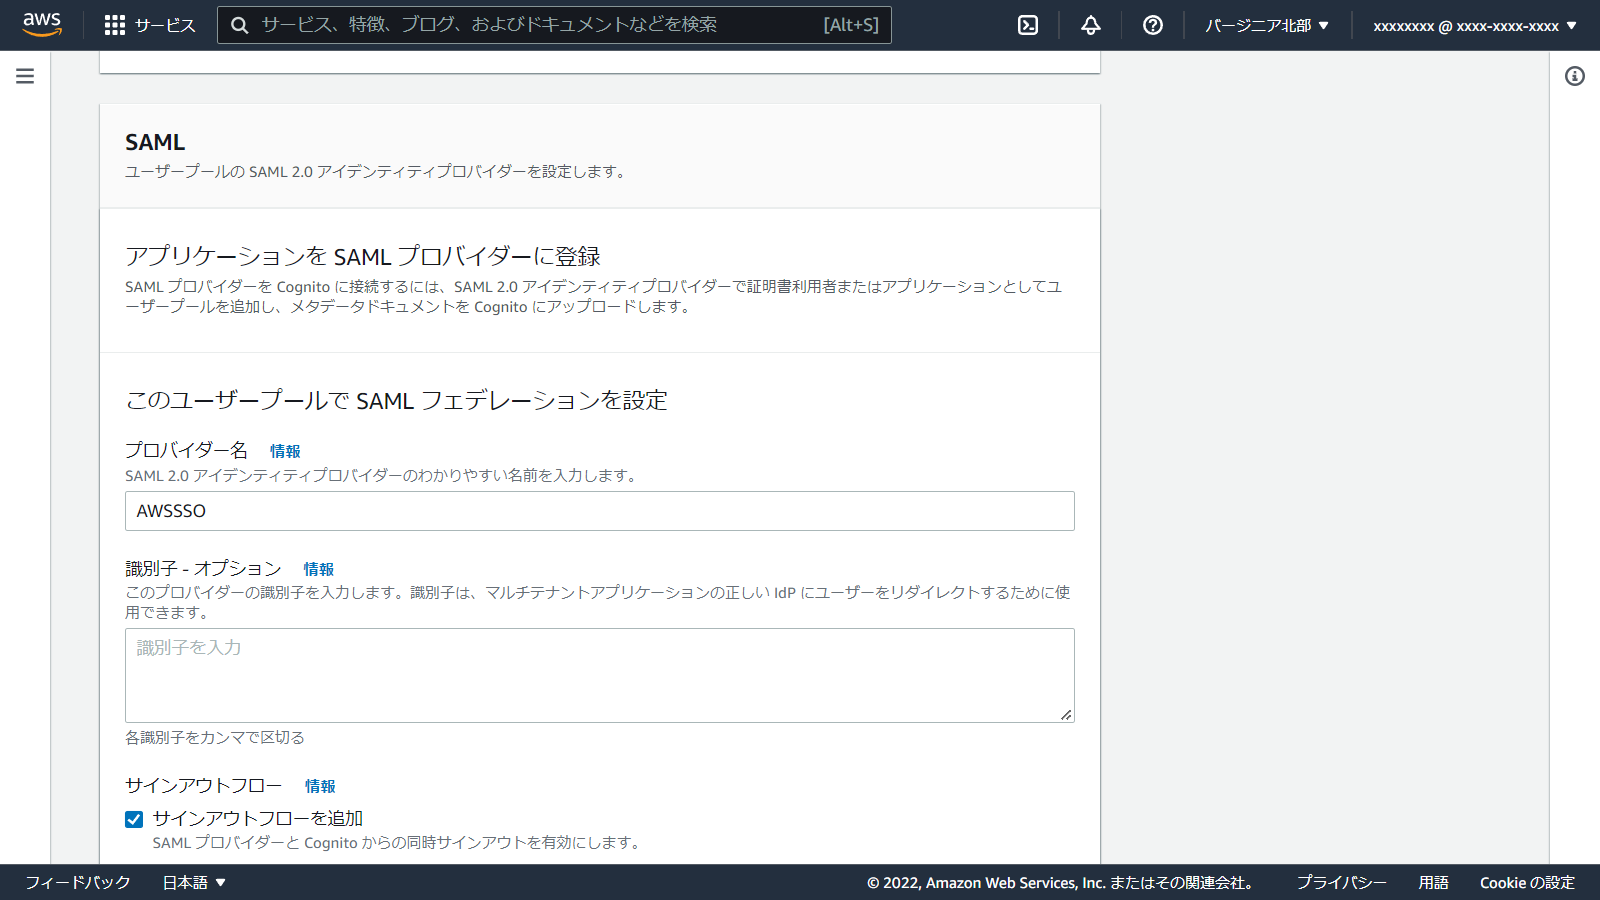Open the notifications bell icon
Screen dimensions: 1600x900
coord(1090,25)
